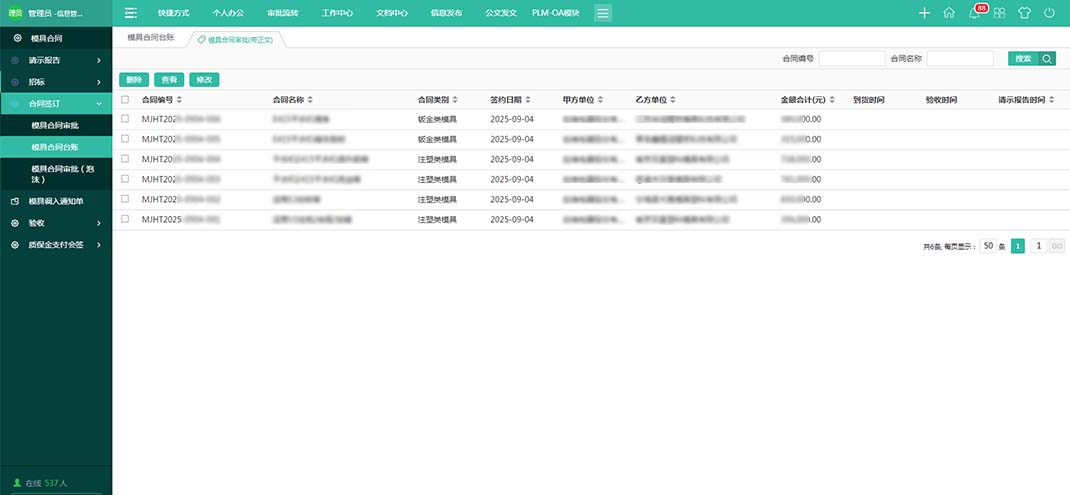Switch to the 模具合同台账 tab

click(151, 37)
